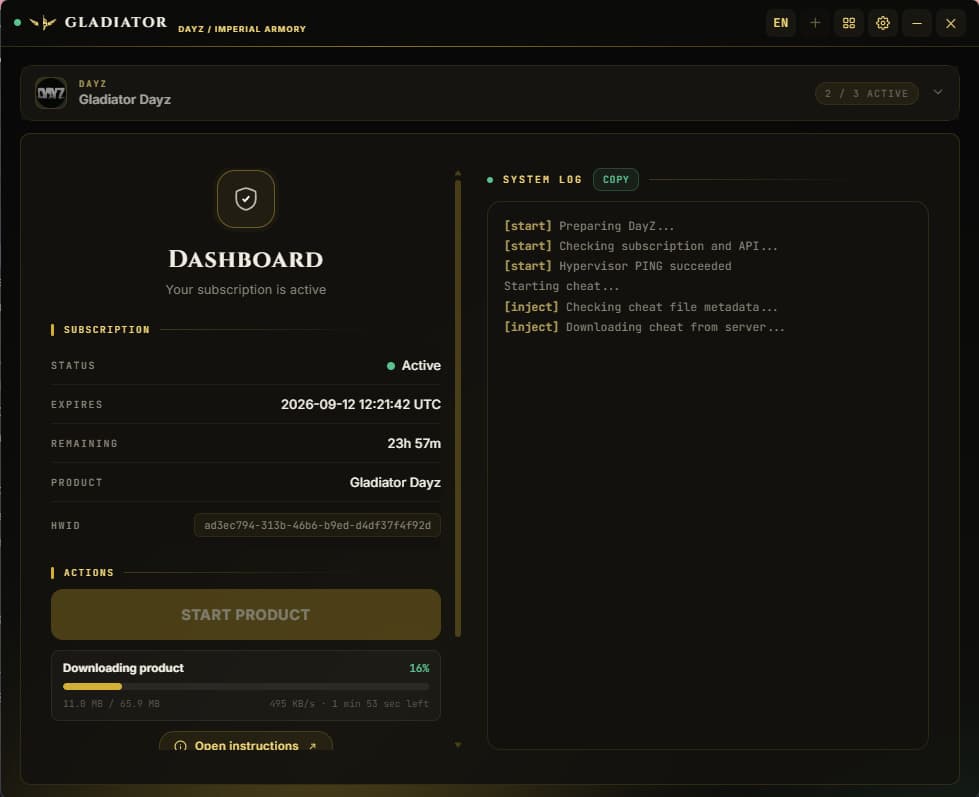Click the 'SYSTEM LOG' heading
Viewport: 979px width, 797px height.
click(x=542, y=180)
